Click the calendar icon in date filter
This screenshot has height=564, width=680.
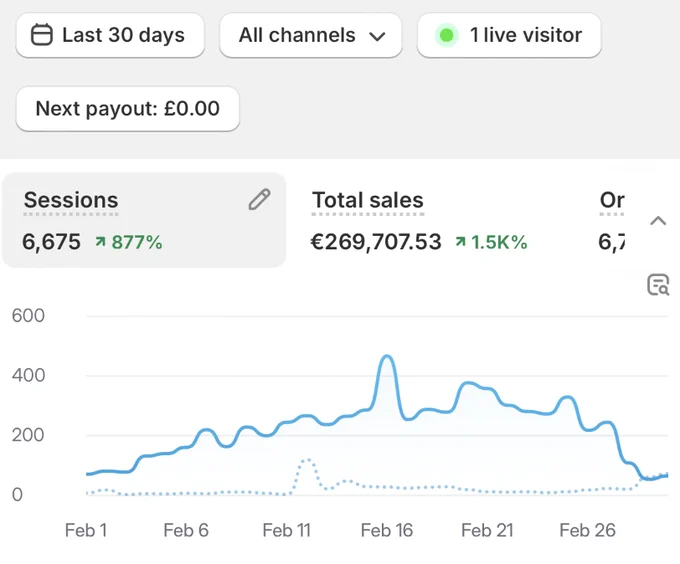42,35
